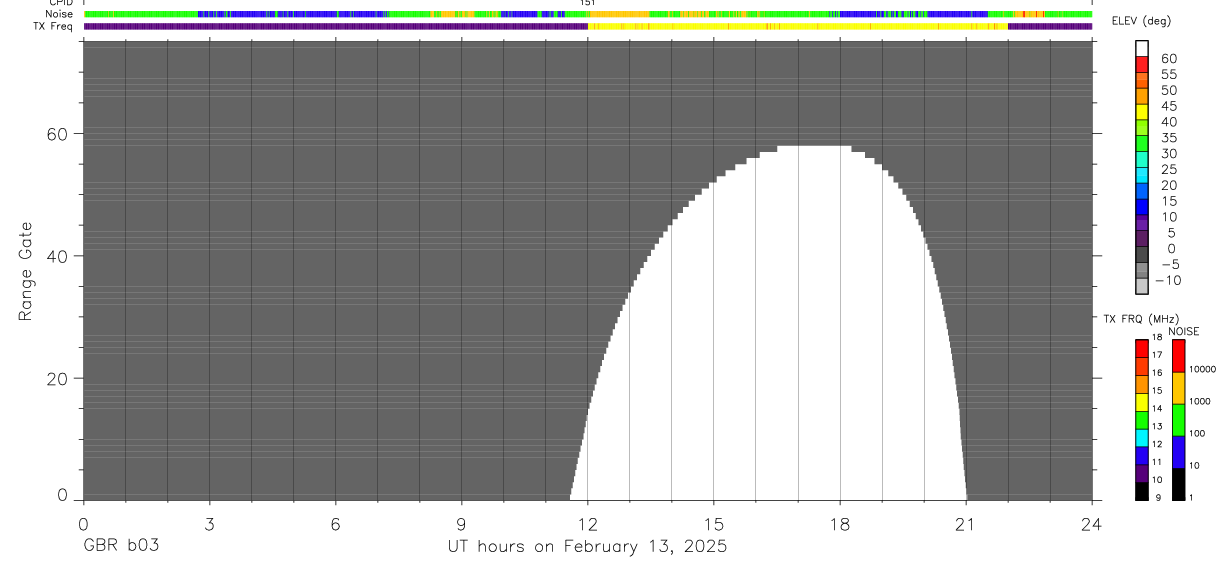The height and width of the screenshot is (567, 1228).
Task: Click black NOISE swatch between 1 and 10
Action: click(1178, 484)
